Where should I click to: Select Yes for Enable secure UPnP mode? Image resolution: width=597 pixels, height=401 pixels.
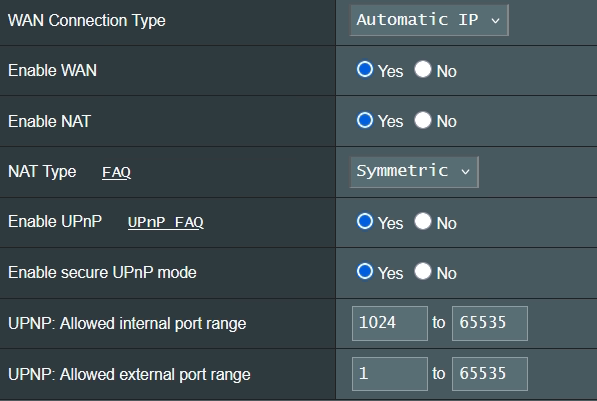click(x=365, y=271)
